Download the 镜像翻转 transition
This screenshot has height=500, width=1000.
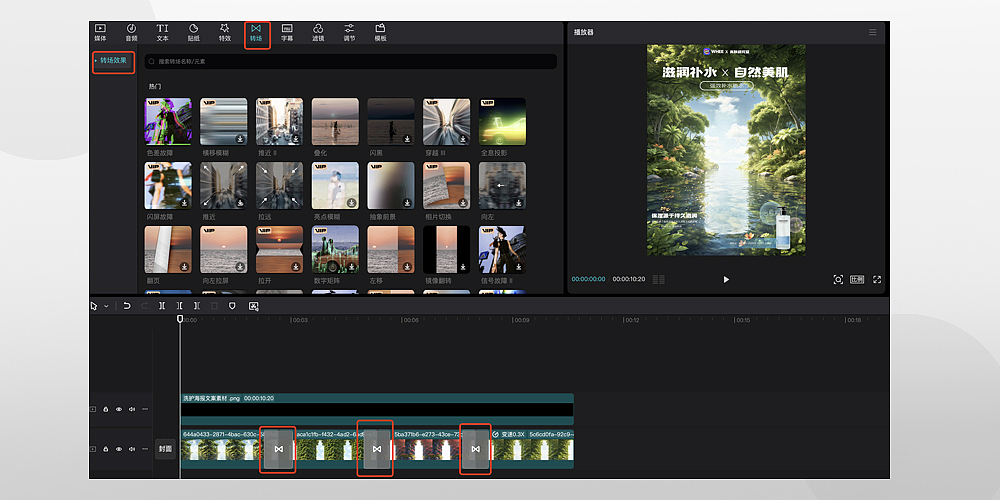[463, 266]
